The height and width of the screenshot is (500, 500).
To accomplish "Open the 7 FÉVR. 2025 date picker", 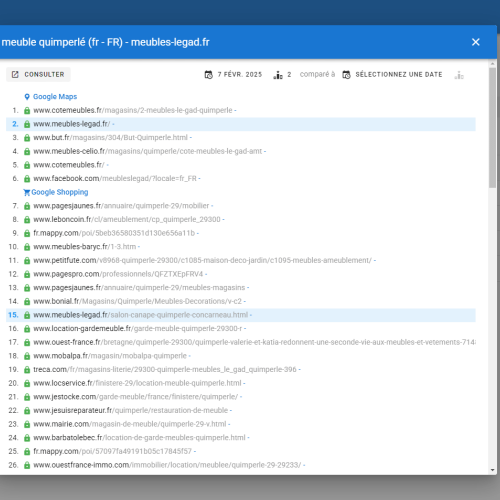I will tap(240, 74).
